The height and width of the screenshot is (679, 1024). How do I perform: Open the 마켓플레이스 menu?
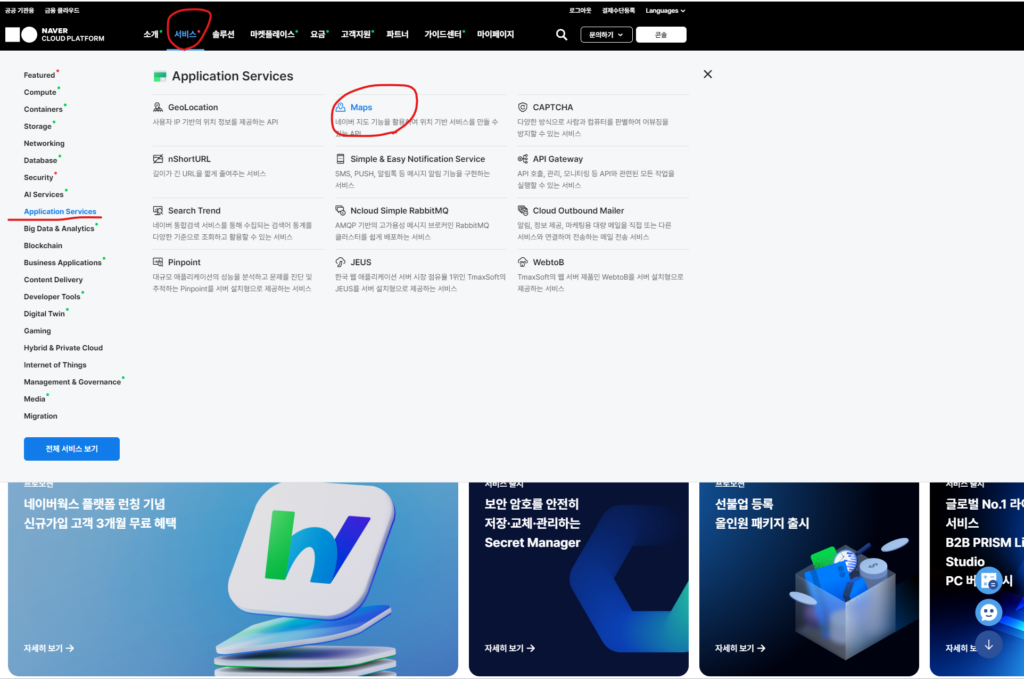[x=273, y=35]
